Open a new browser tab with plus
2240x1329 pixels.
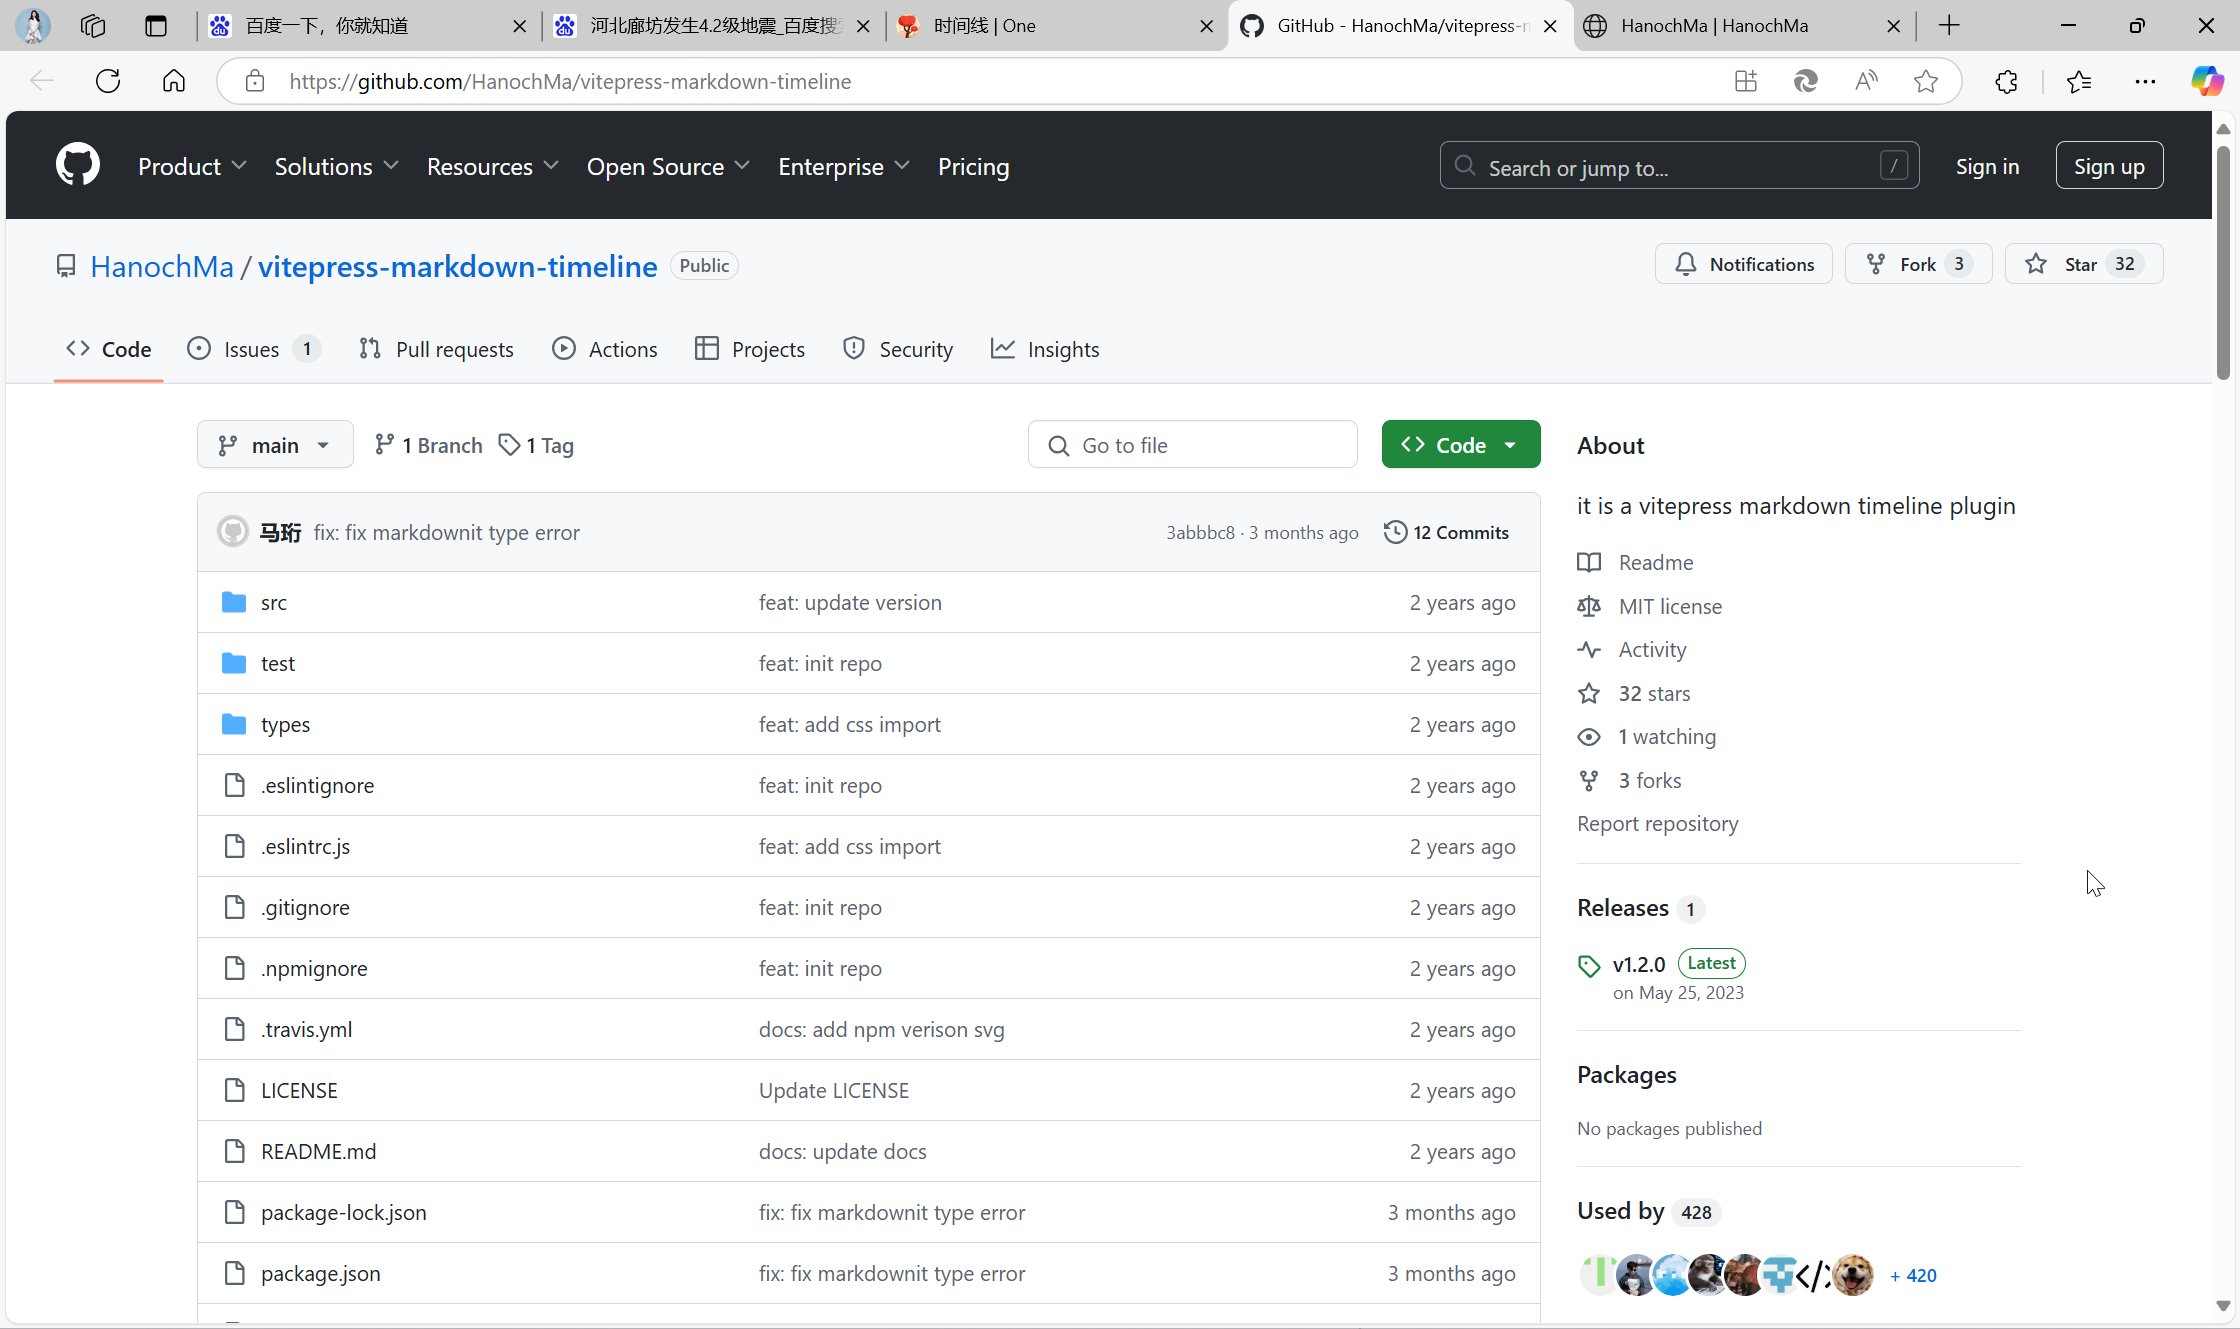[1949, 26]
